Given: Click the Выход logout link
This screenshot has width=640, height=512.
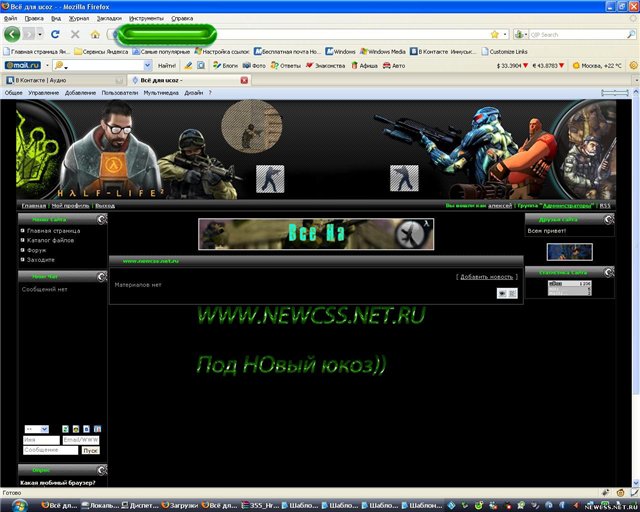Looking at the screenshot, I should [105, 206].
